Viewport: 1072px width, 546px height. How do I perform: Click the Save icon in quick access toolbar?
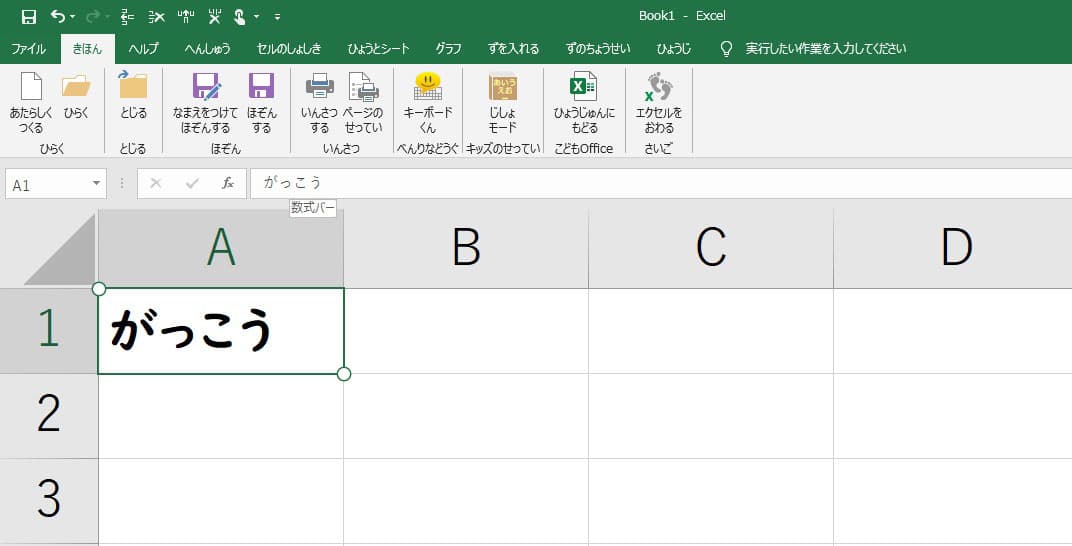(x=29, y=16)
